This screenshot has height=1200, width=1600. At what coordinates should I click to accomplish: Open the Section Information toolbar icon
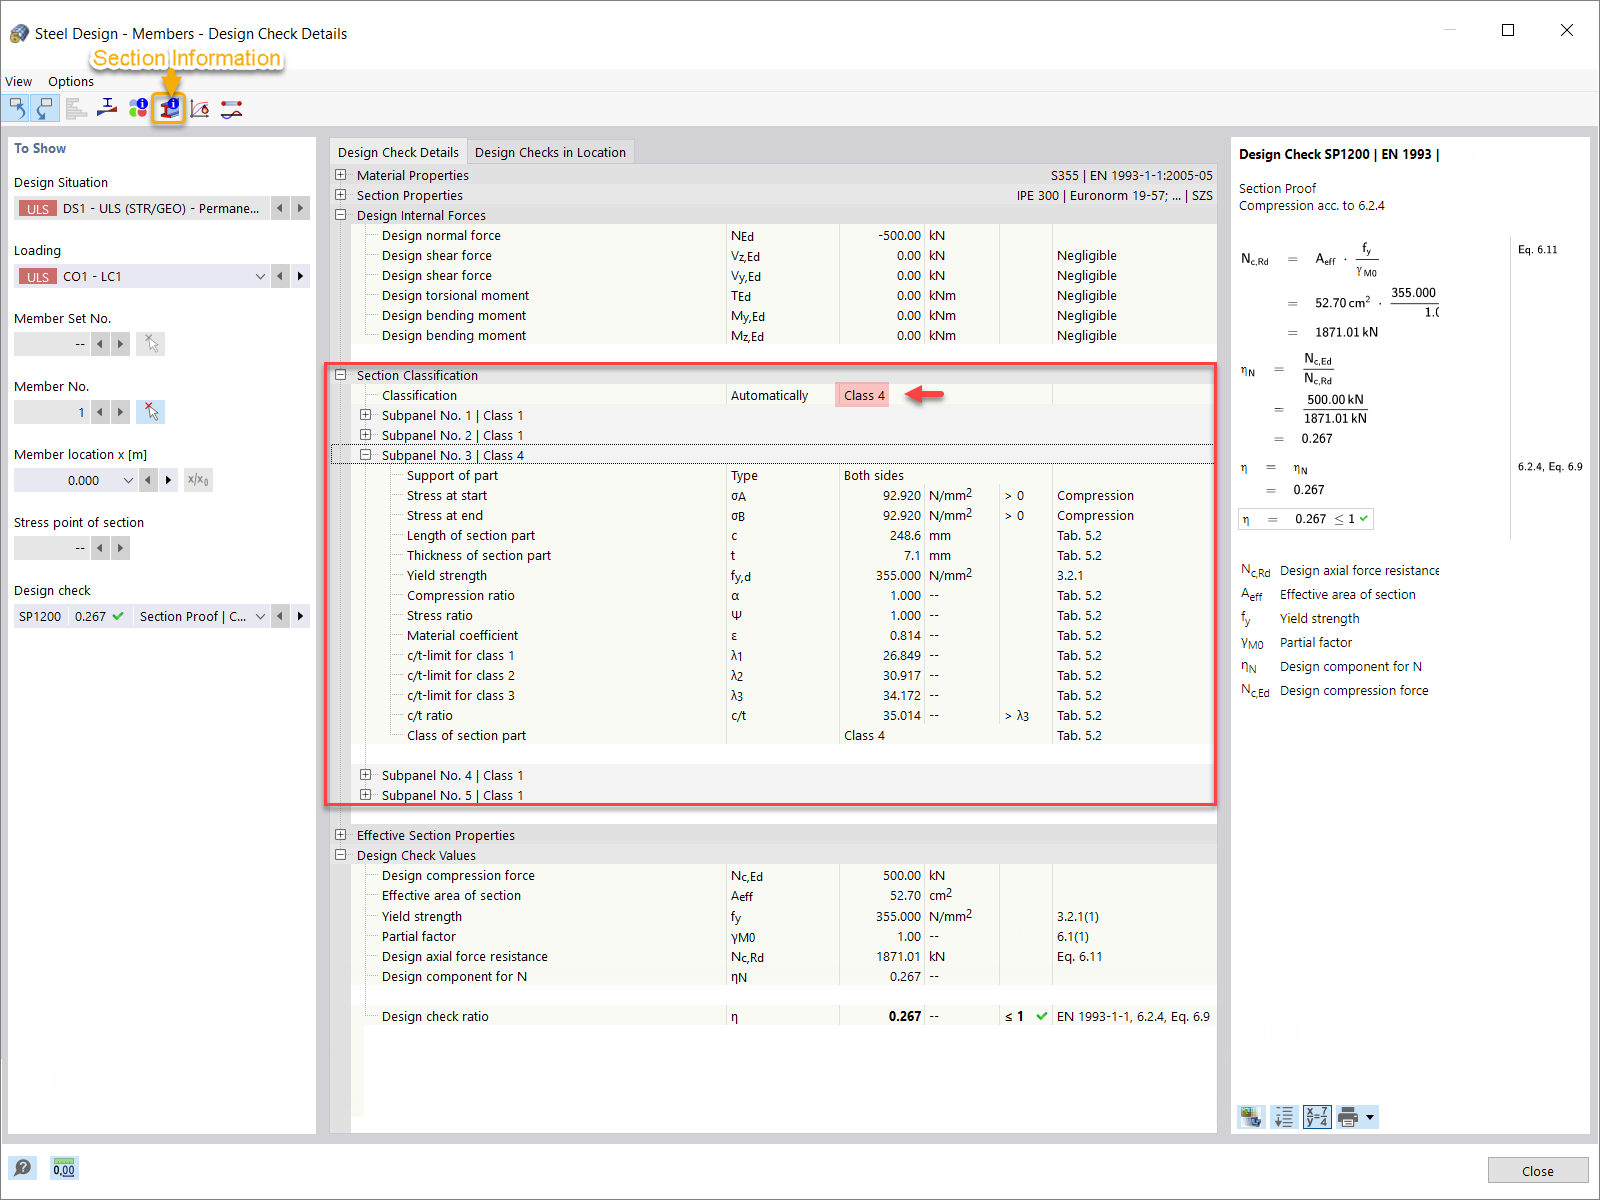tap(169, 108)
